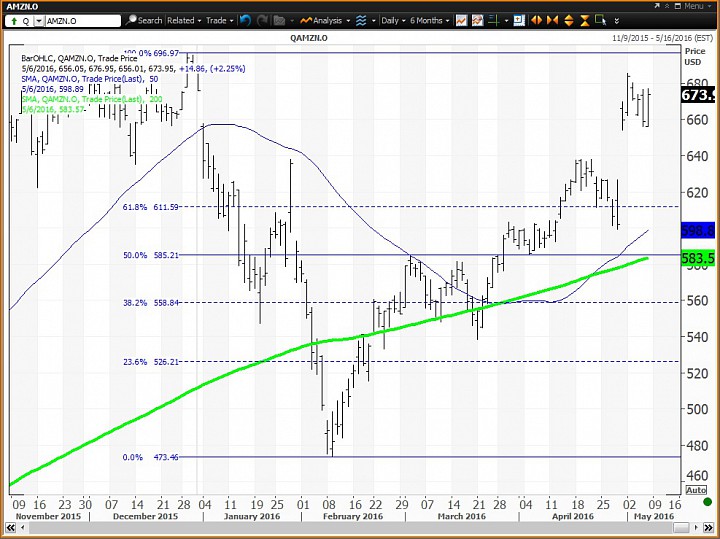Click the green status indicator dot
Screen dimensions: 720x539
point(707,502)
